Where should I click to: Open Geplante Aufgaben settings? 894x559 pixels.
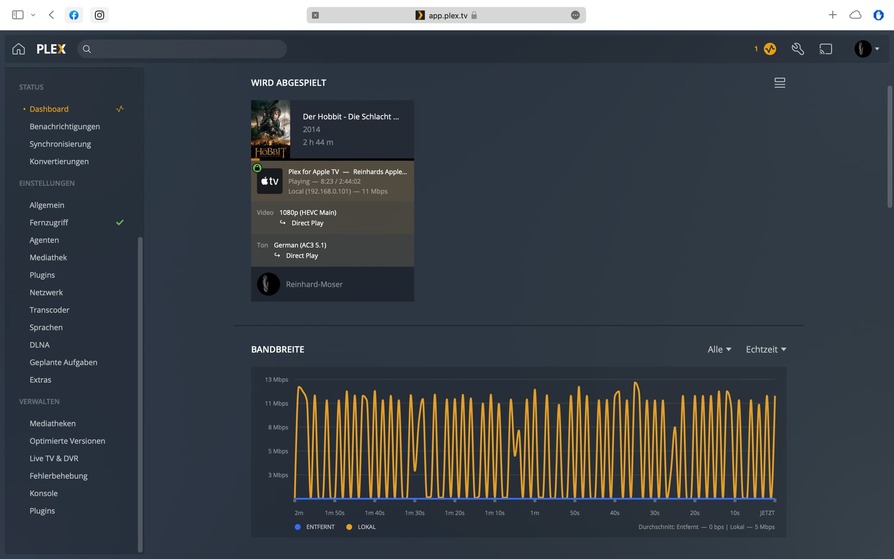click(x=63, y=362)
